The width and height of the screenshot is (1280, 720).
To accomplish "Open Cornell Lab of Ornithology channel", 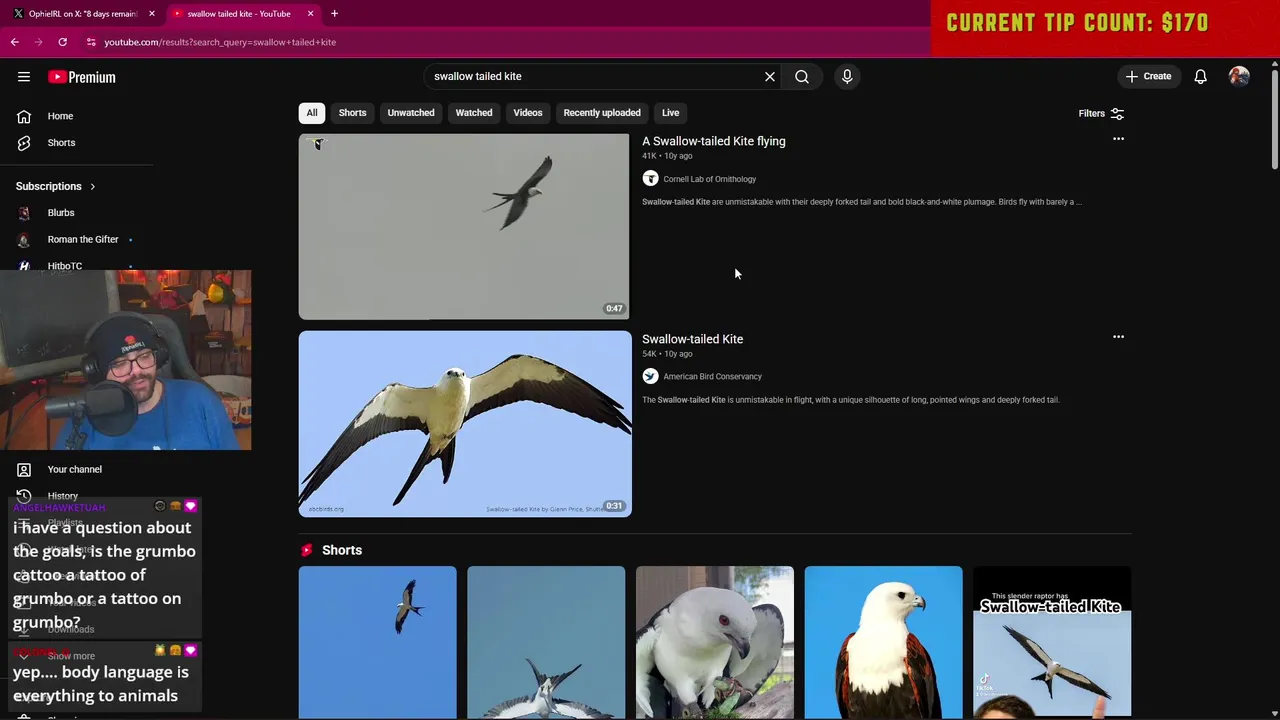I will coord(710,179).
